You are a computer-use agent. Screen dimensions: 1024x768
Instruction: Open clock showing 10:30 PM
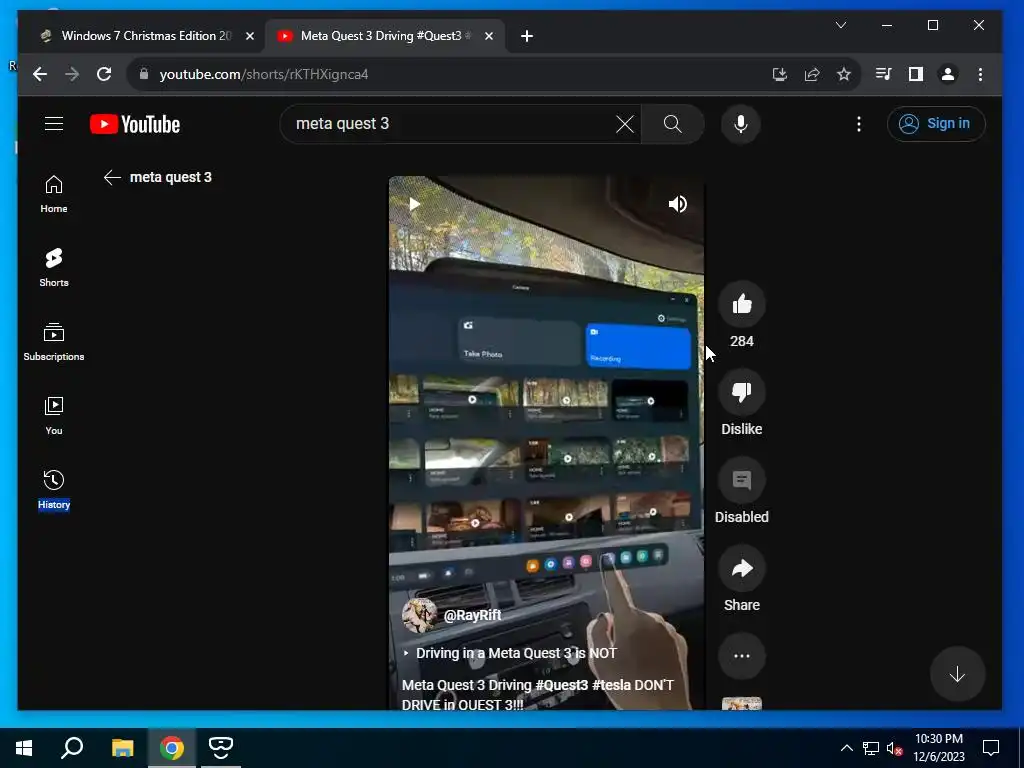[x=938, y=748]
